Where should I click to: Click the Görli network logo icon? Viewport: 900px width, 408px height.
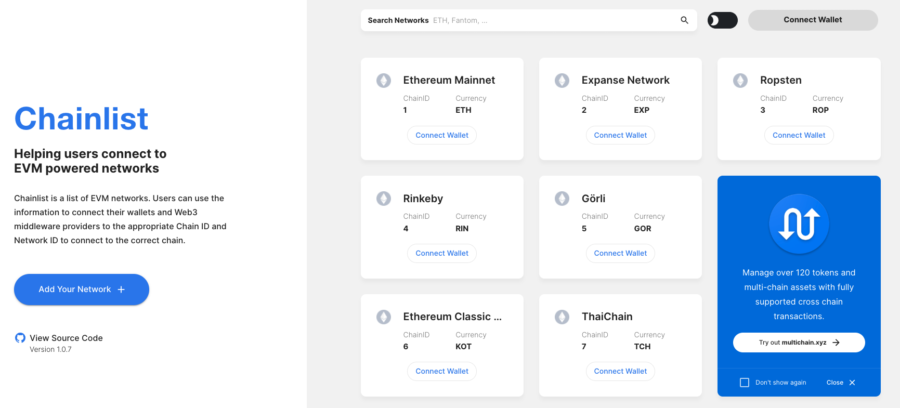pos(562,199)
